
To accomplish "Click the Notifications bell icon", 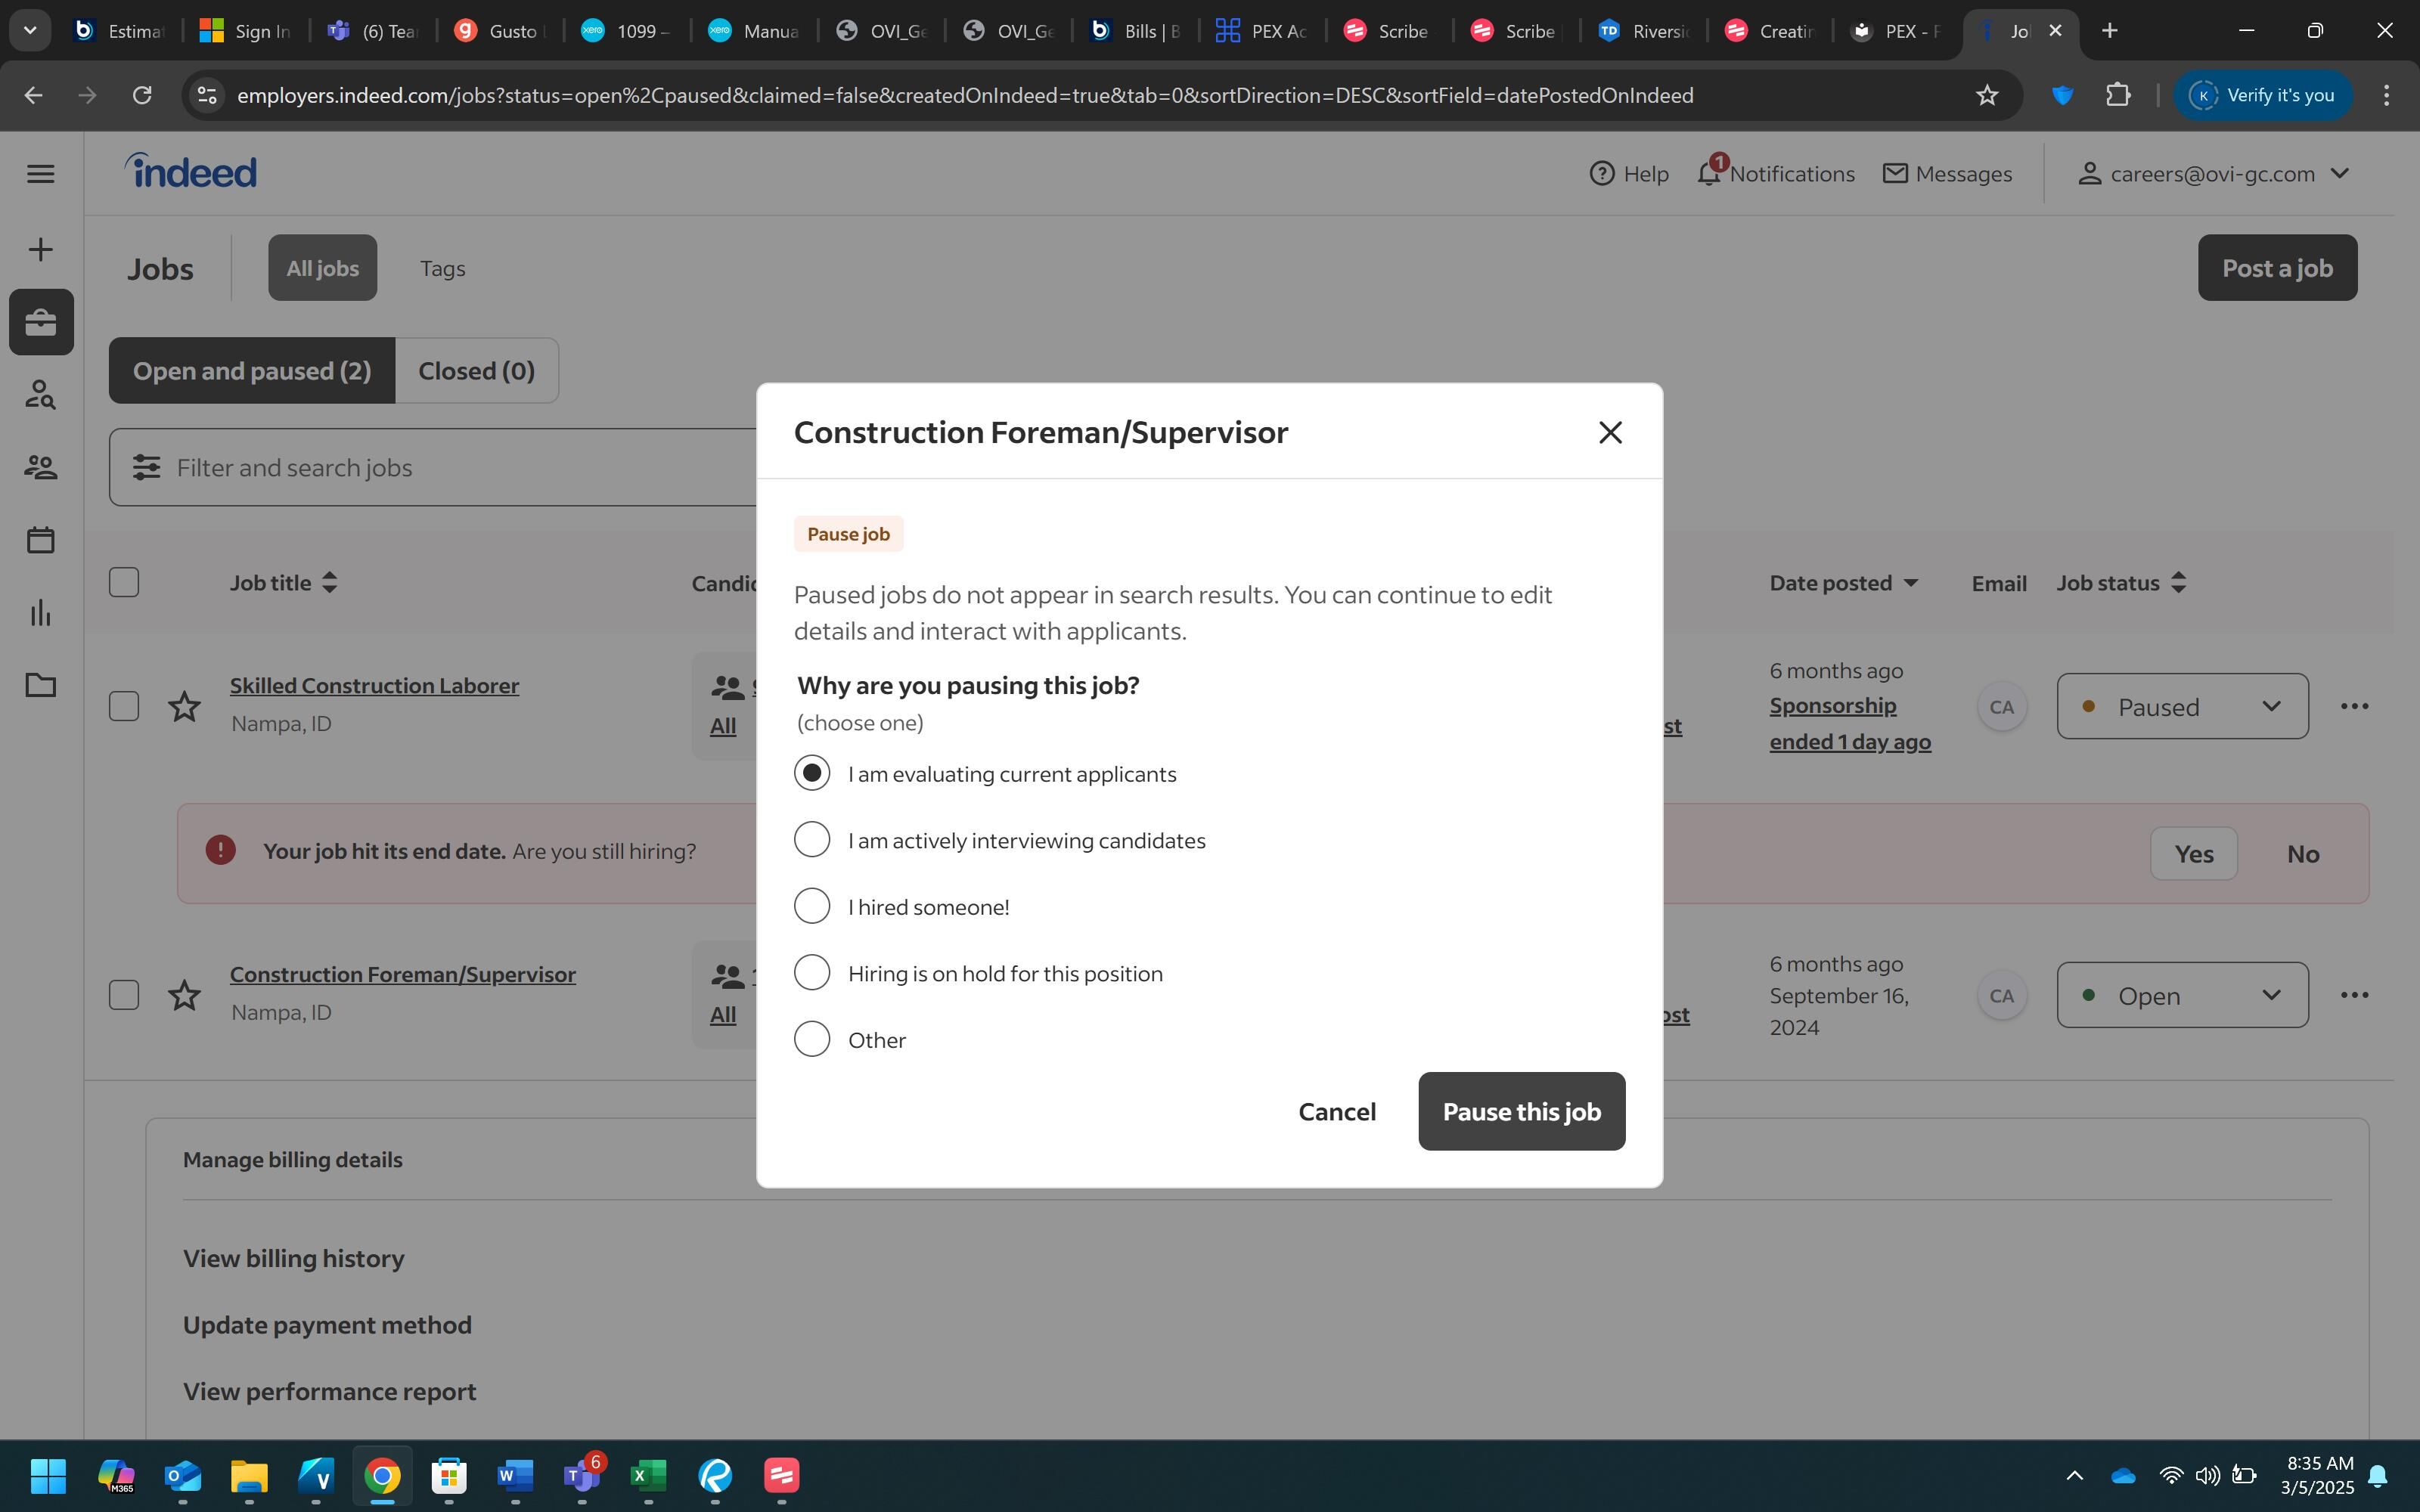I will coord(1709,173).
